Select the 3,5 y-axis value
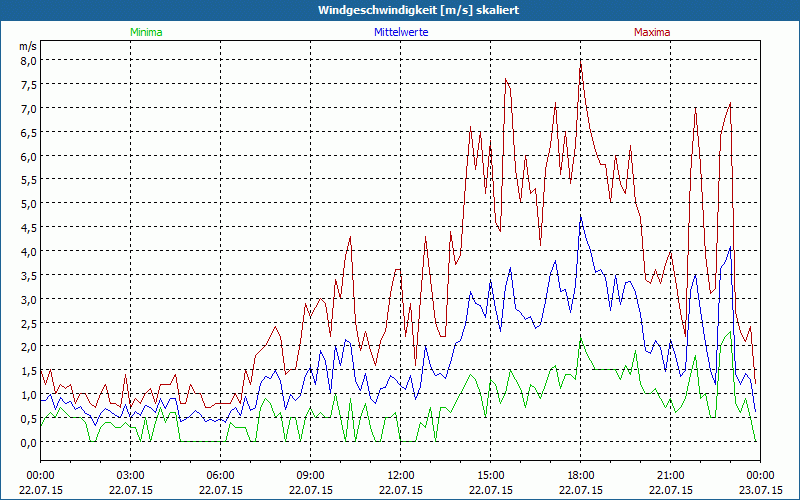This screenshot has width=800, height=500. (x=29, y=276)
